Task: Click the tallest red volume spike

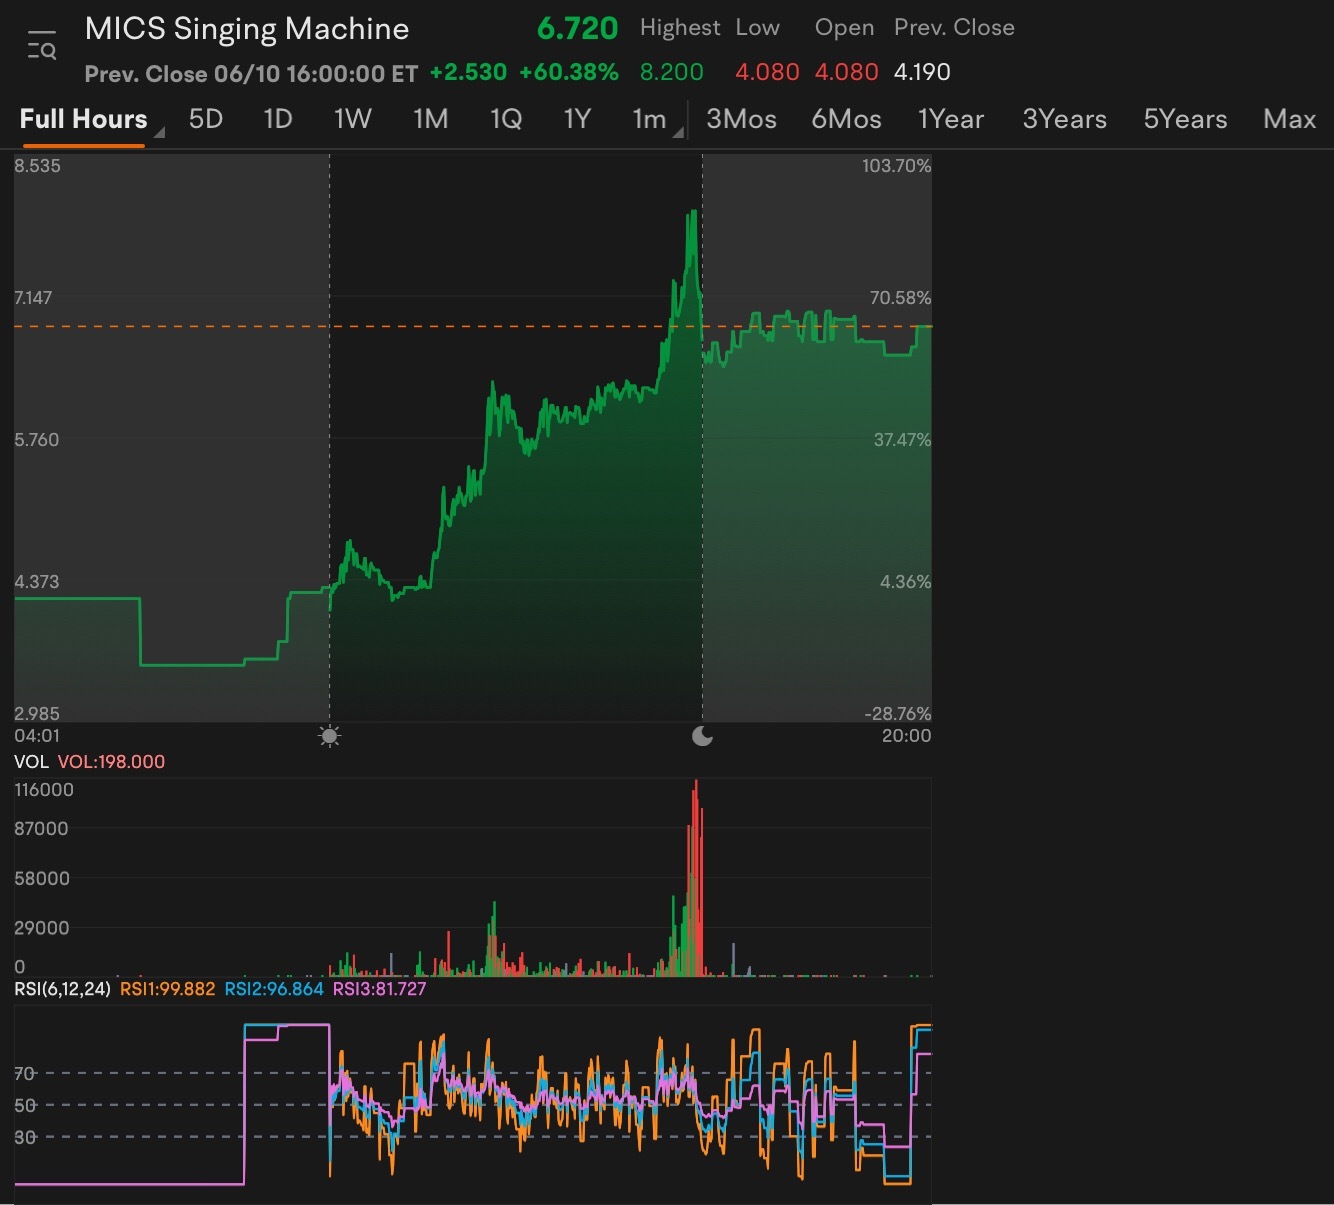Action: click(x=696, y=878)
